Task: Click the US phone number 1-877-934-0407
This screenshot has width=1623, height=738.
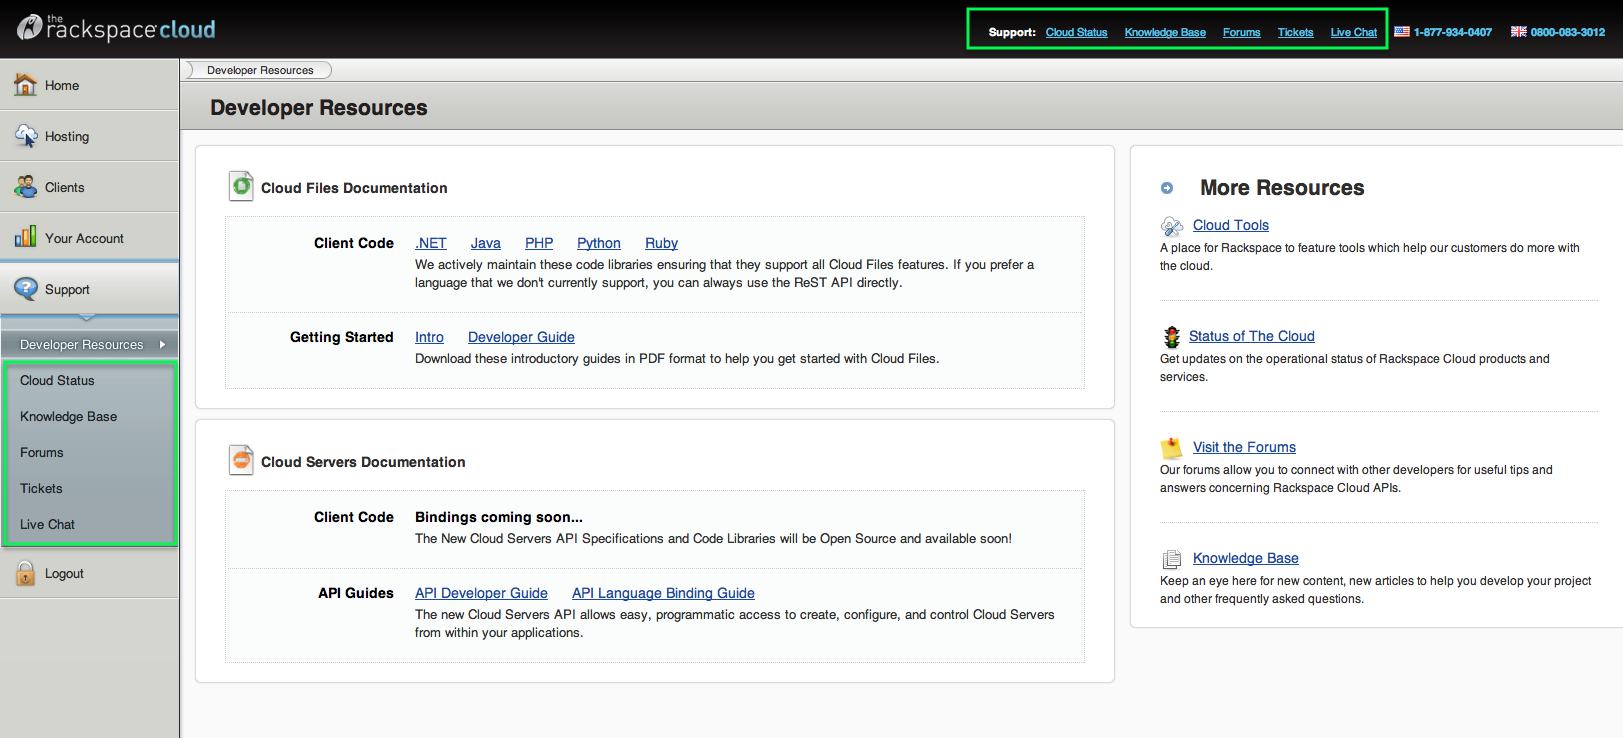Action: (x=1452, y=32)
